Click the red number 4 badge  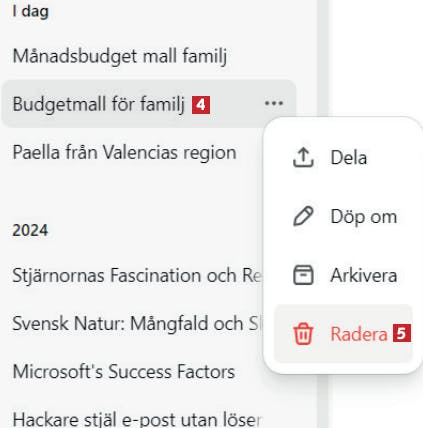[201, 105]
